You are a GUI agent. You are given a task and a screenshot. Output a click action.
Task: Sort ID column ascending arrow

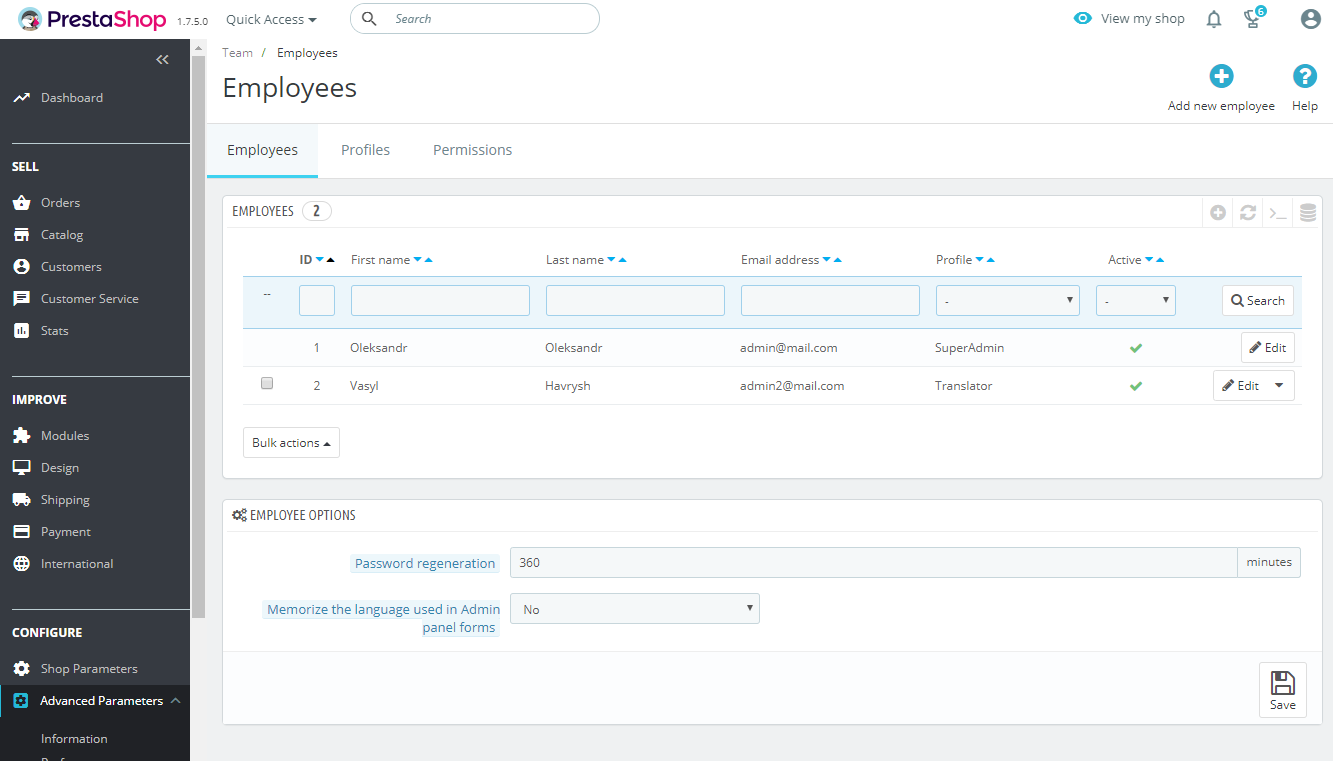click(331, 260)
